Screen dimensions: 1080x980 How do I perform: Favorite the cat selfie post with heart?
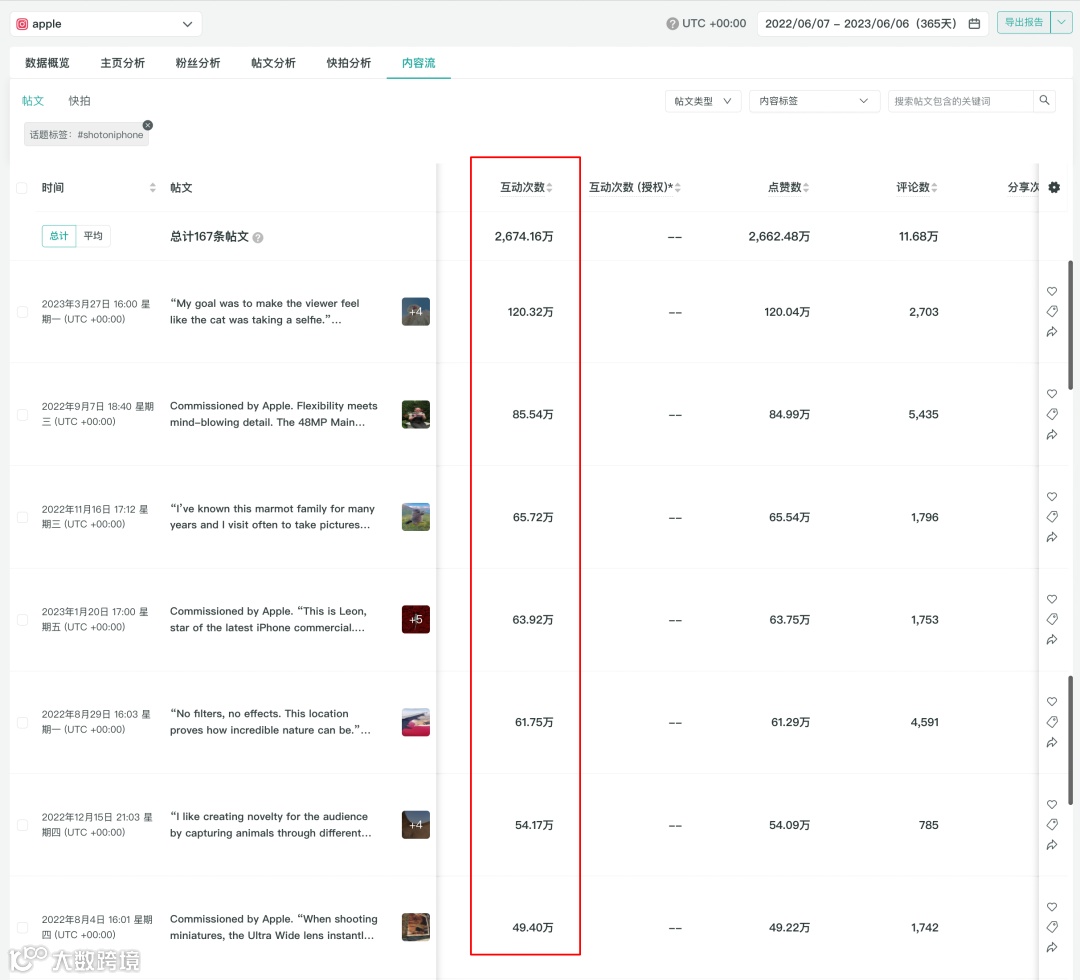tap(1052, 291)
